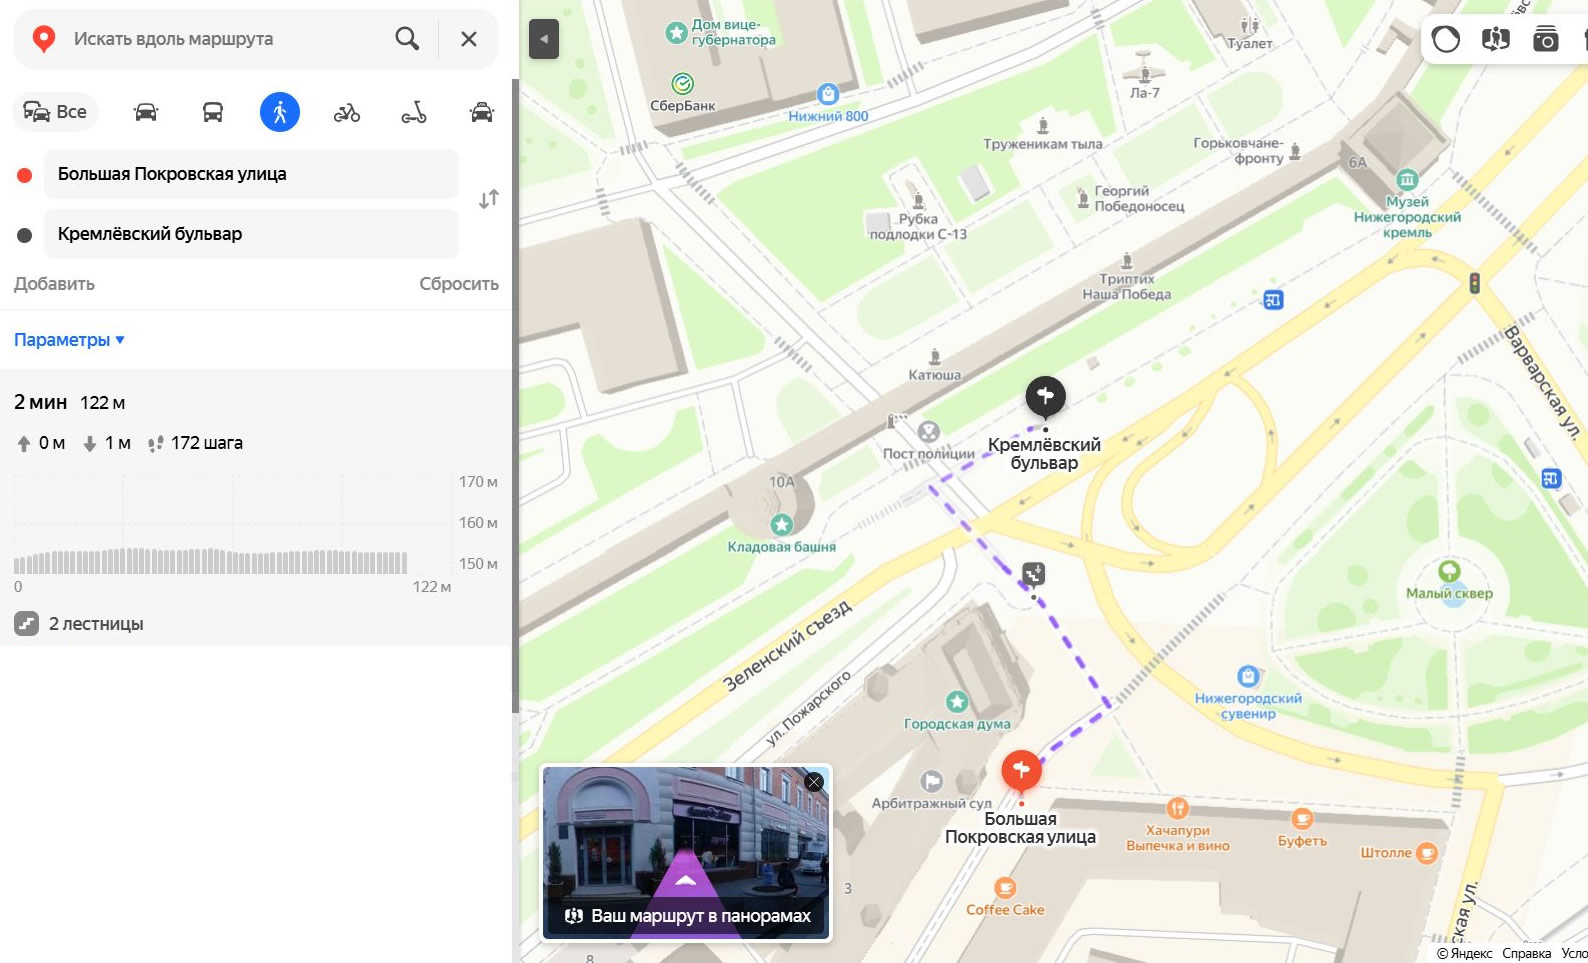Choose the bicycle route mode
Viewport: 1588px width, 963px height.
tap(347, 112)
